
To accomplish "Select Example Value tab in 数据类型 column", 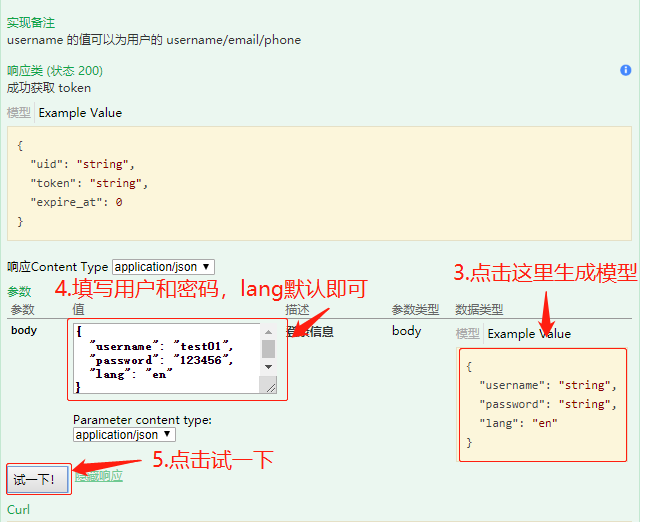I will click(529, 334).
